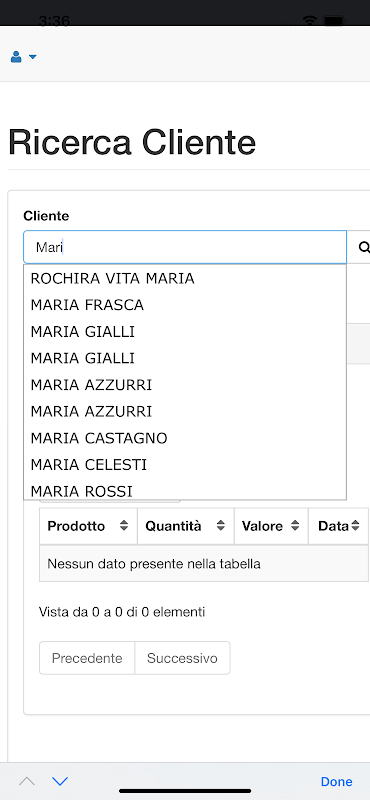Screen dimensions: 370x800
Task: Click the magnifier search button beside Cliente field
Action: [363, 247]
